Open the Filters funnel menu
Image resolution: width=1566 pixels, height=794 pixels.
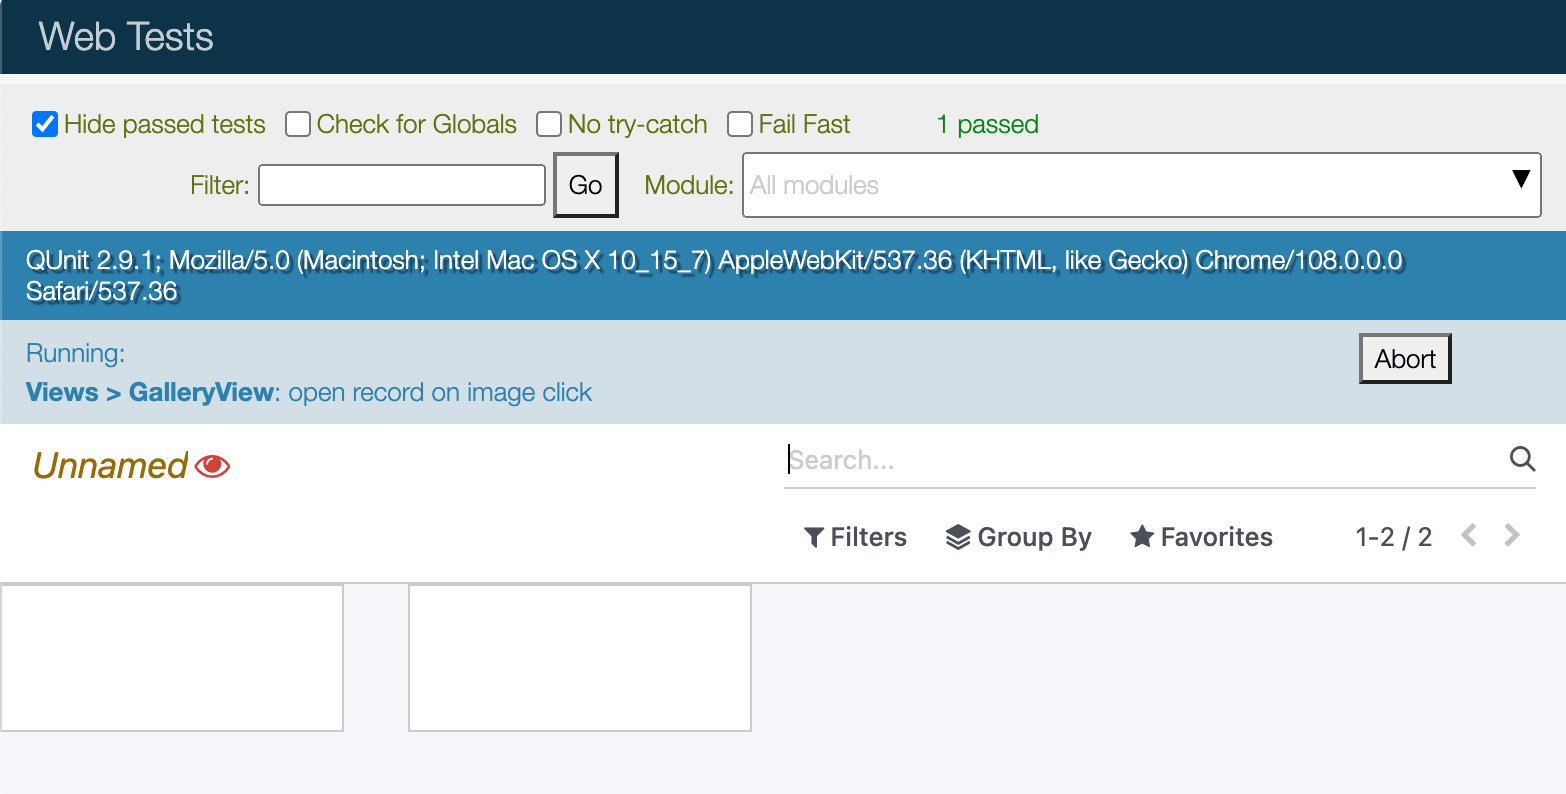click(855, 537)
